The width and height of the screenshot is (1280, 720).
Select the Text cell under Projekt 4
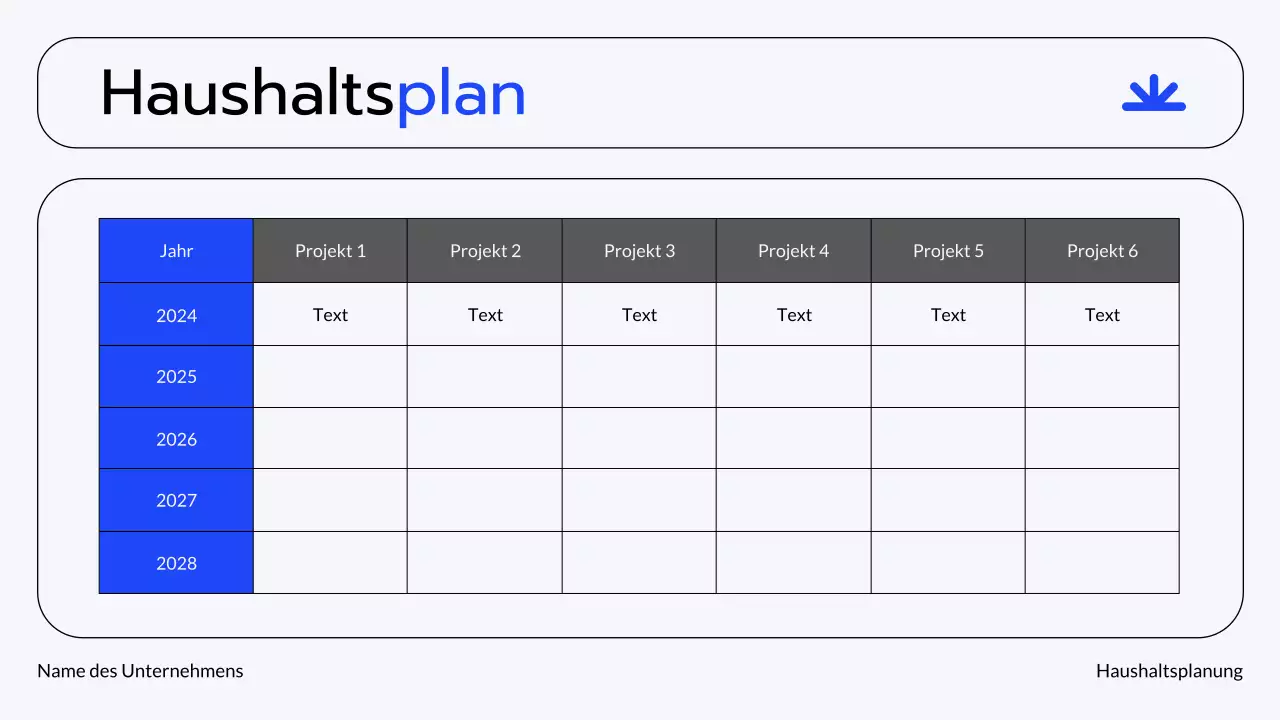794,315
